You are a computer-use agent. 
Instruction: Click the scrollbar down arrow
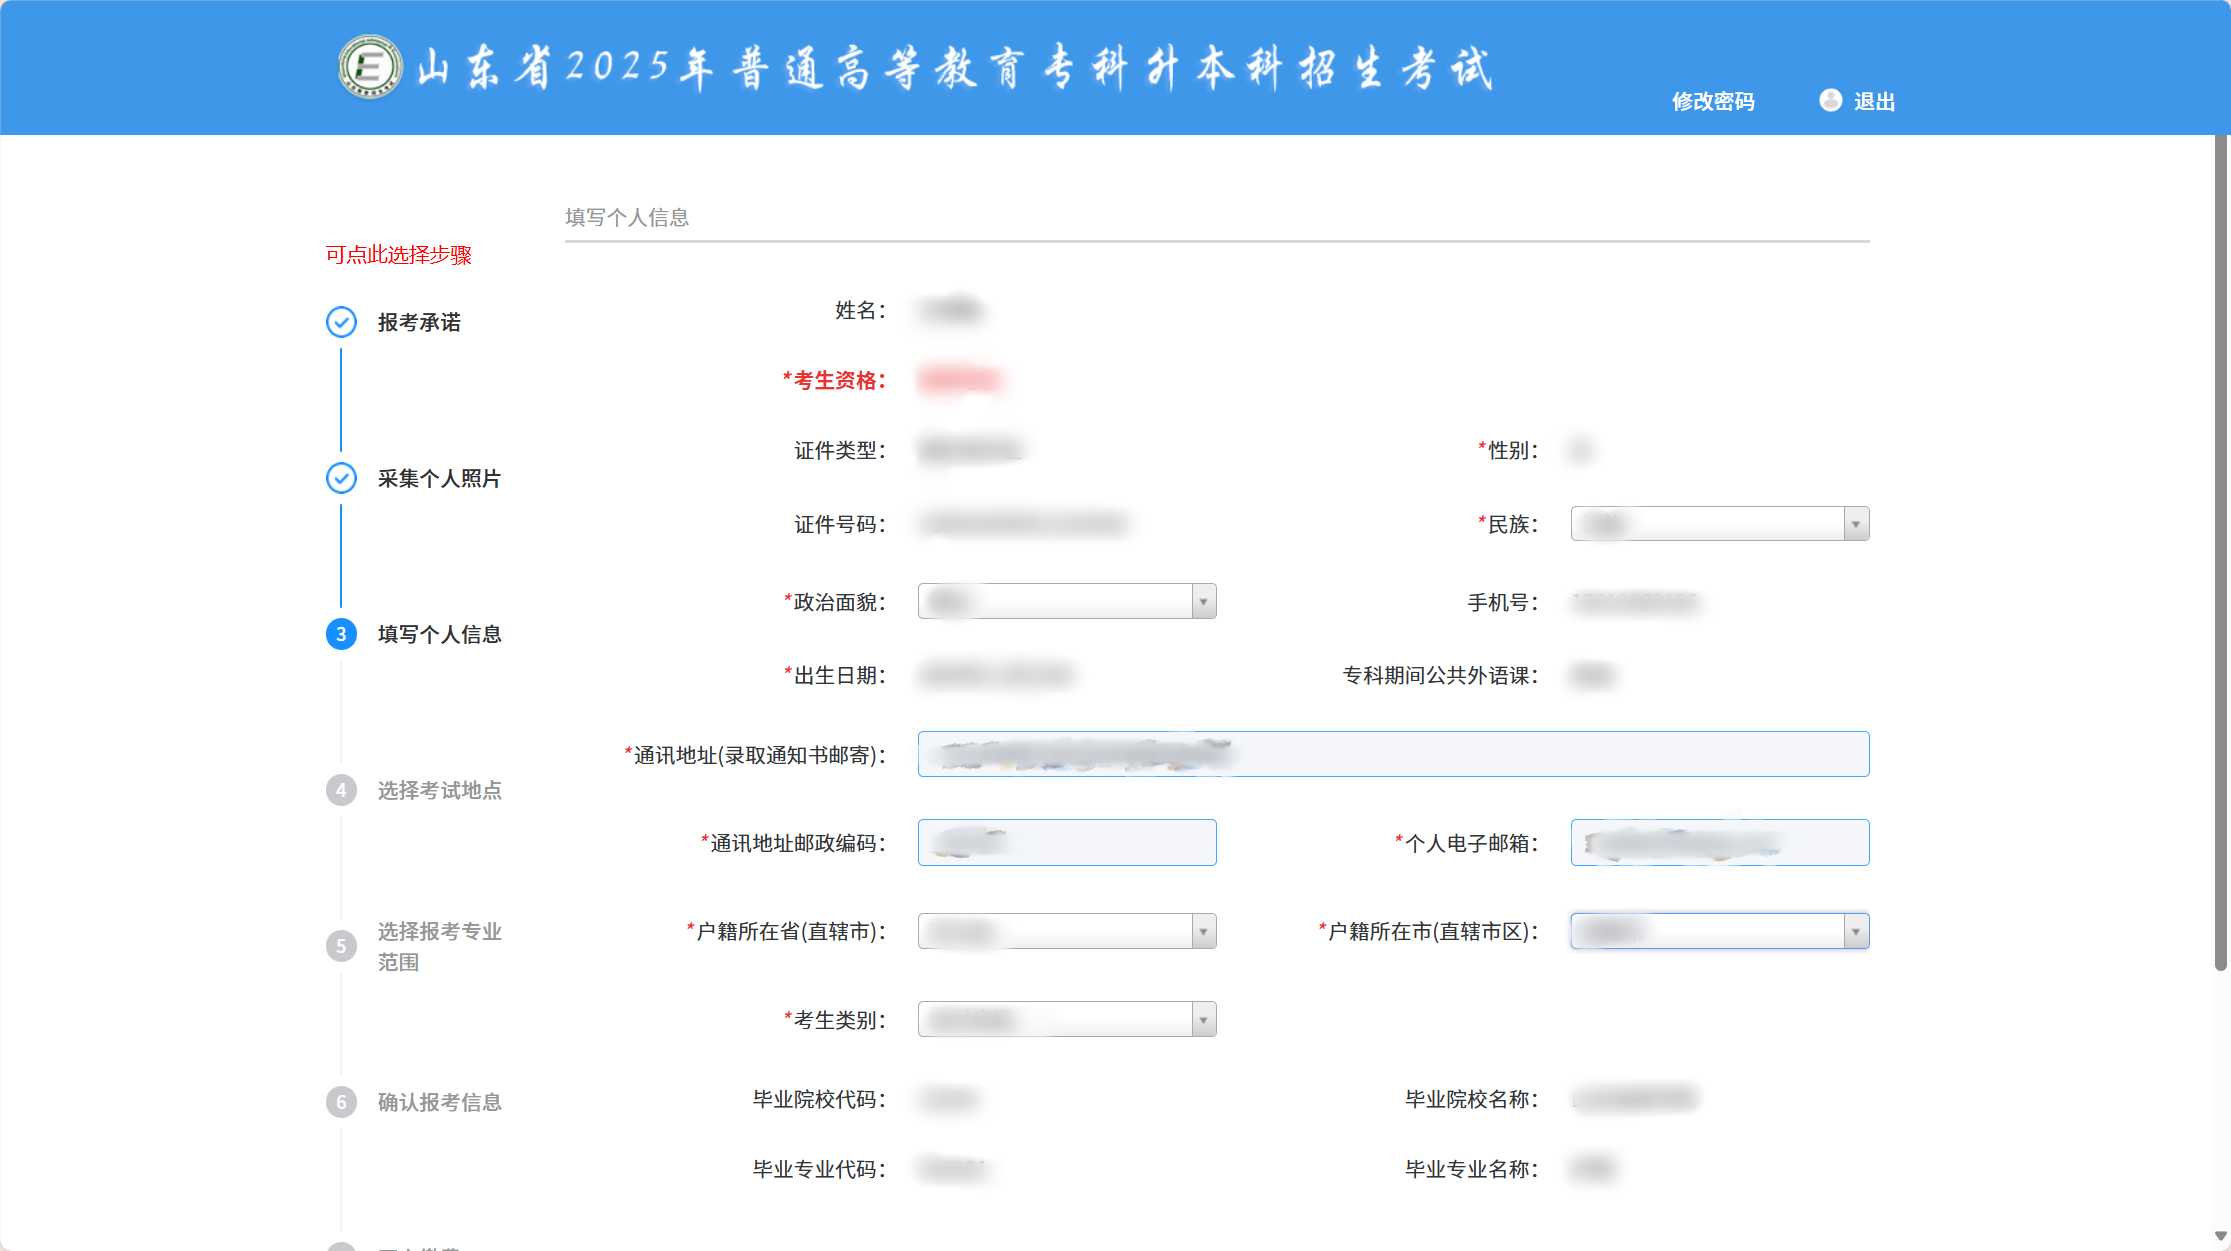[2221, 1237]
